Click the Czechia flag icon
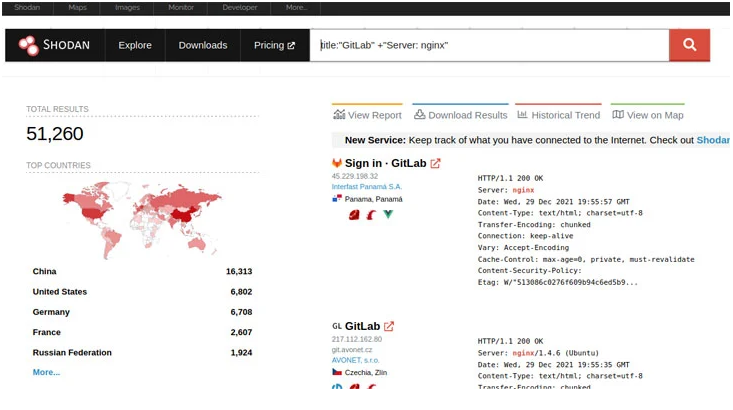 point(337,372)
